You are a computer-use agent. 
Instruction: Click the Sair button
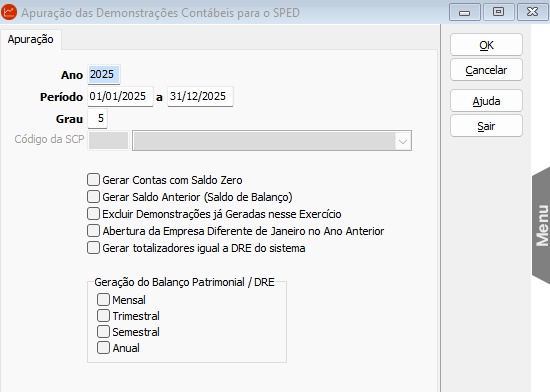tap(486, 126)
